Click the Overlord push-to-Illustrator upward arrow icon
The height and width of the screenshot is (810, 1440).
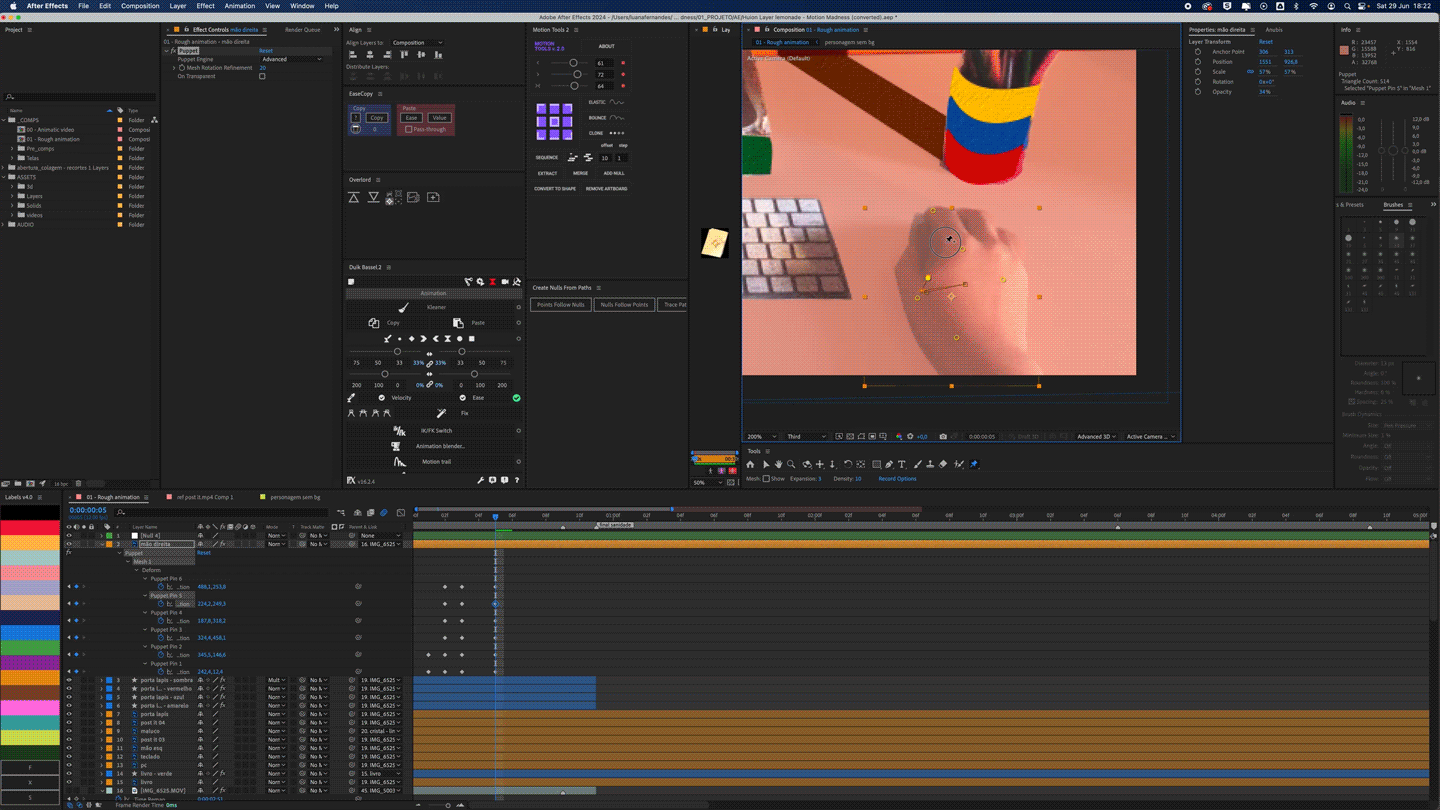pos(354,198)
